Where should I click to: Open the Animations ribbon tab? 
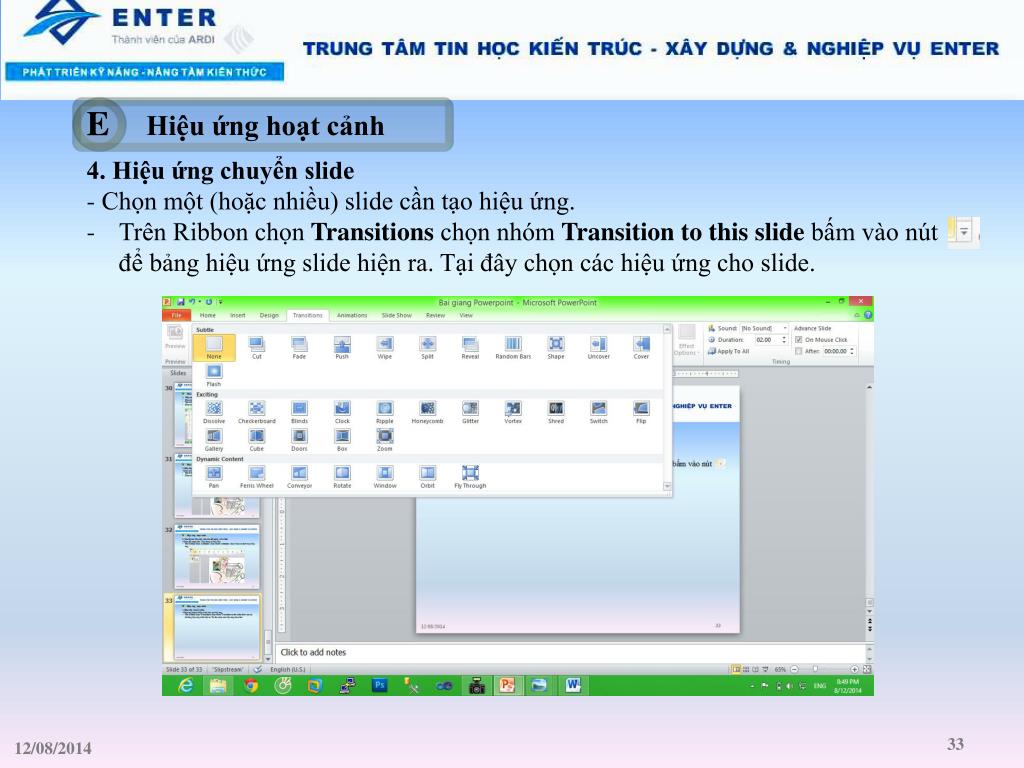click(x=352, y=315)
